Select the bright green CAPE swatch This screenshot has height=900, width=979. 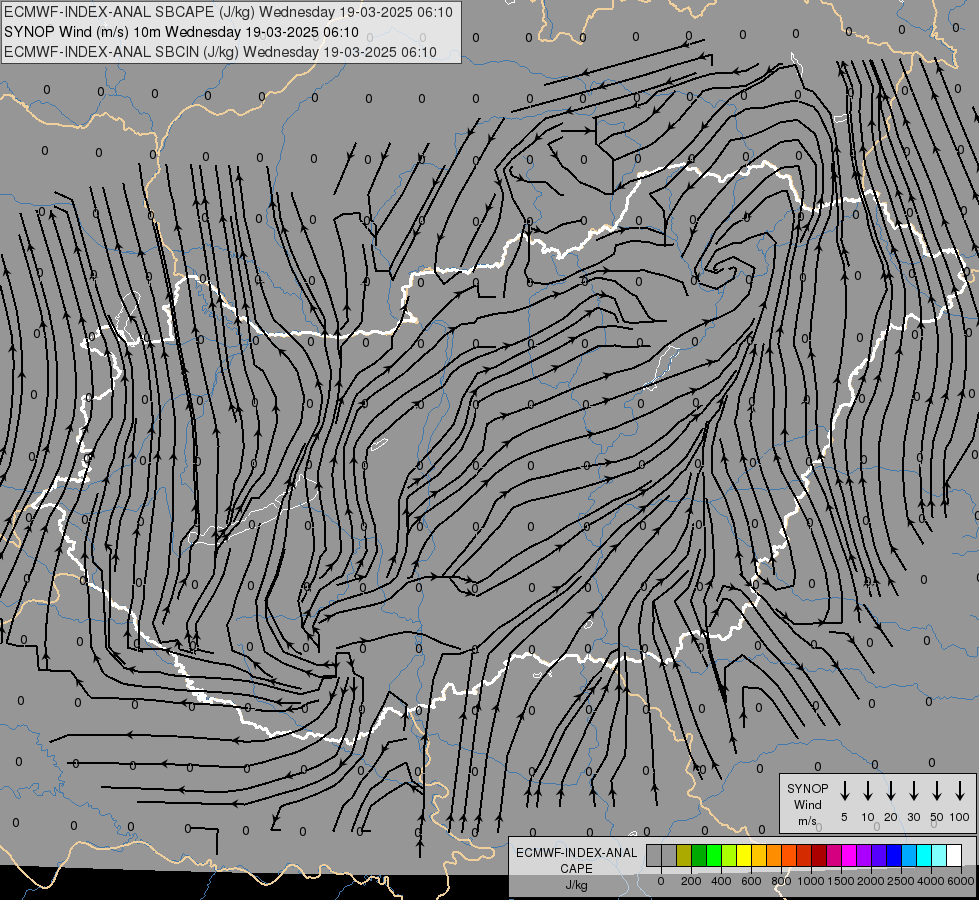point(714,855)
